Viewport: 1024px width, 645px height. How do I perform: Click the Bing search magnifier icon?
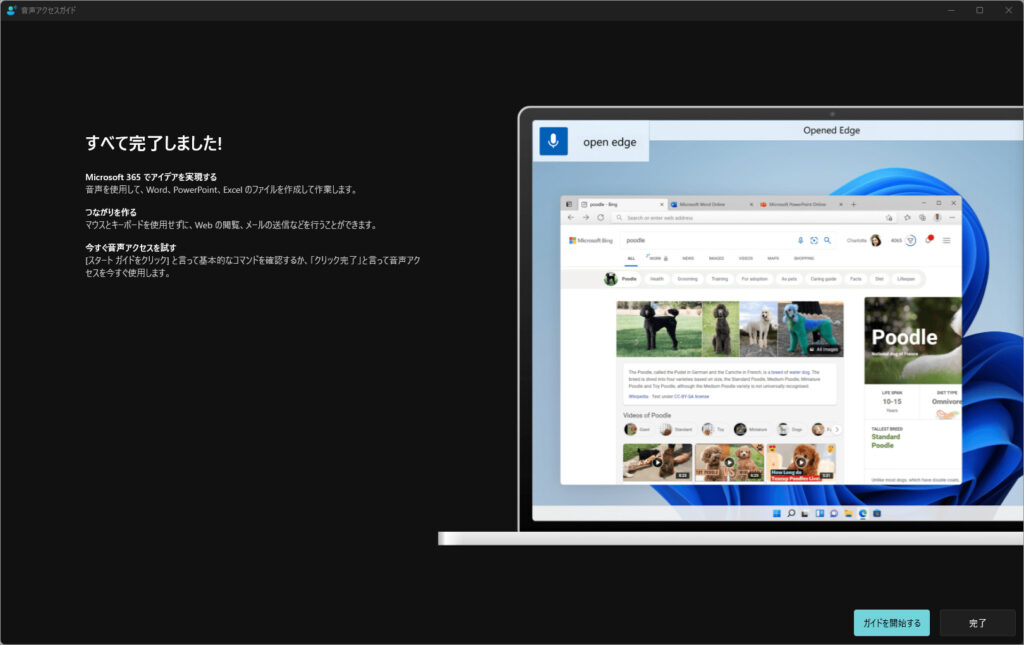(827, 240)
